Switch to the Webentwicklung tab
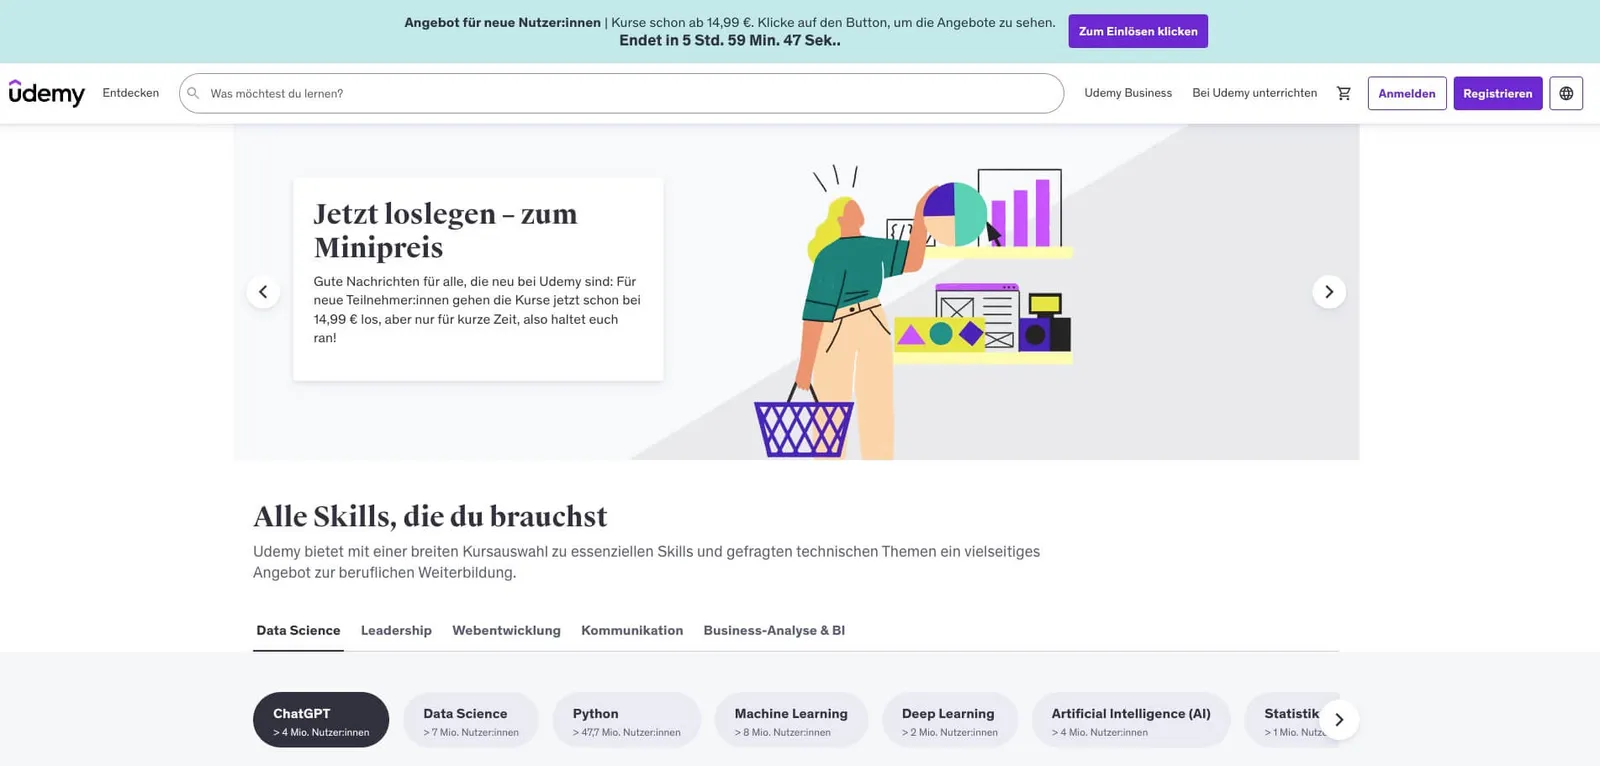 point(506,631)
